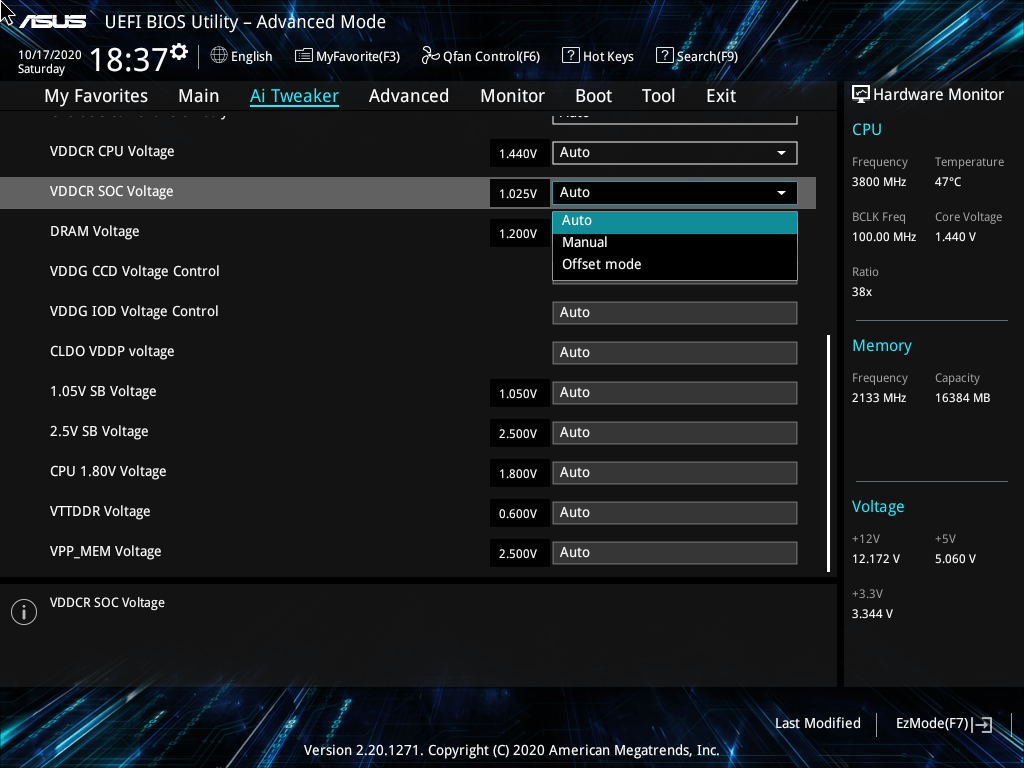Click the 10/17/2020 date text
1024x768 pixels.
tap(50, 55)
